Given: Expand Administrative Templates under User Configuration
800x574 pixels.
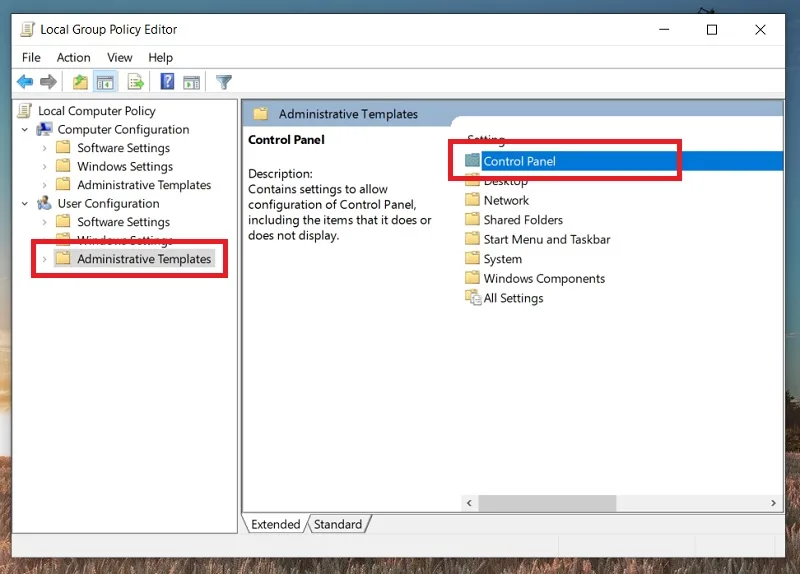Looking at the screenshot, I should pos(44,259).
